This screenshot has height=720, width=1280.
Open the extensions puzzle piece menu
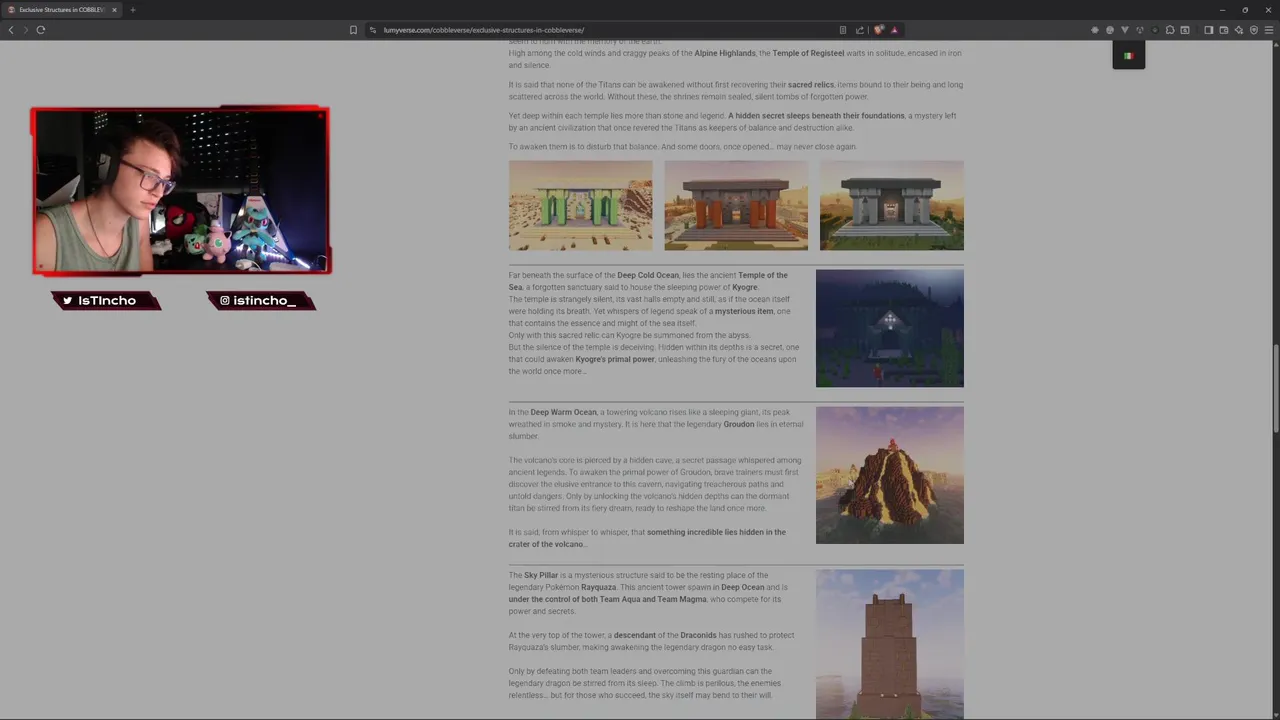coord(1170,30)
